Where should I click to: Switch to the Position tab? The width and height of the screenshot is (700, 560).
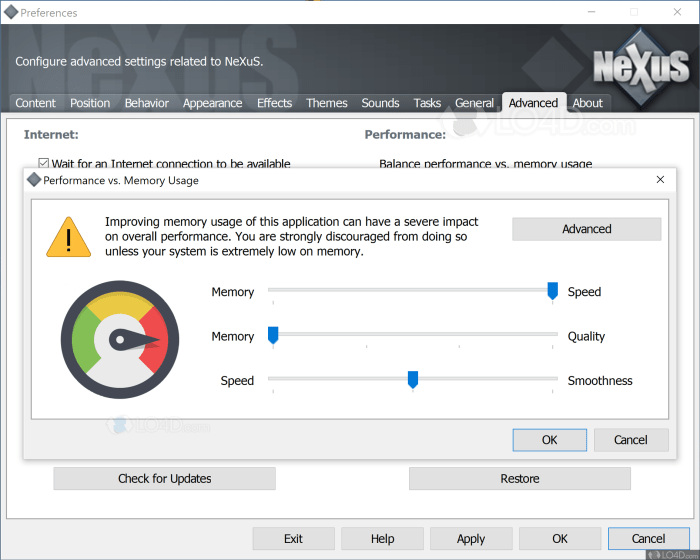pyautogui.click(x=90, y=103)
